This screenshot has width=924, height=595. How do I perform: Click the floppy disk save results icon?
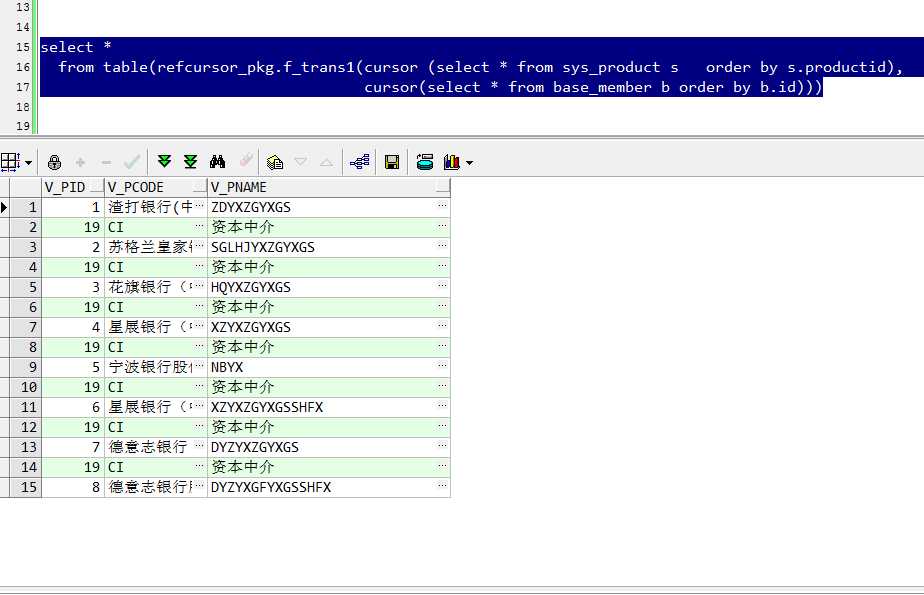point(392,162)
